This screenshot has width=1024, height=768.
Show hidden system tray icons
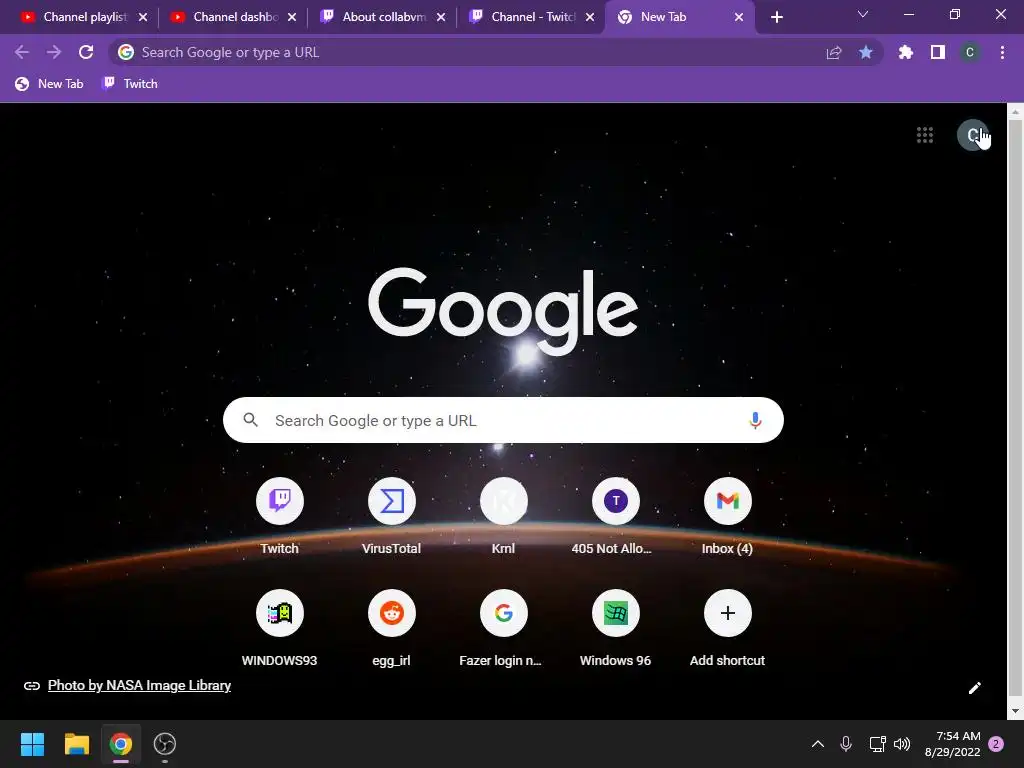coord(818,744)
